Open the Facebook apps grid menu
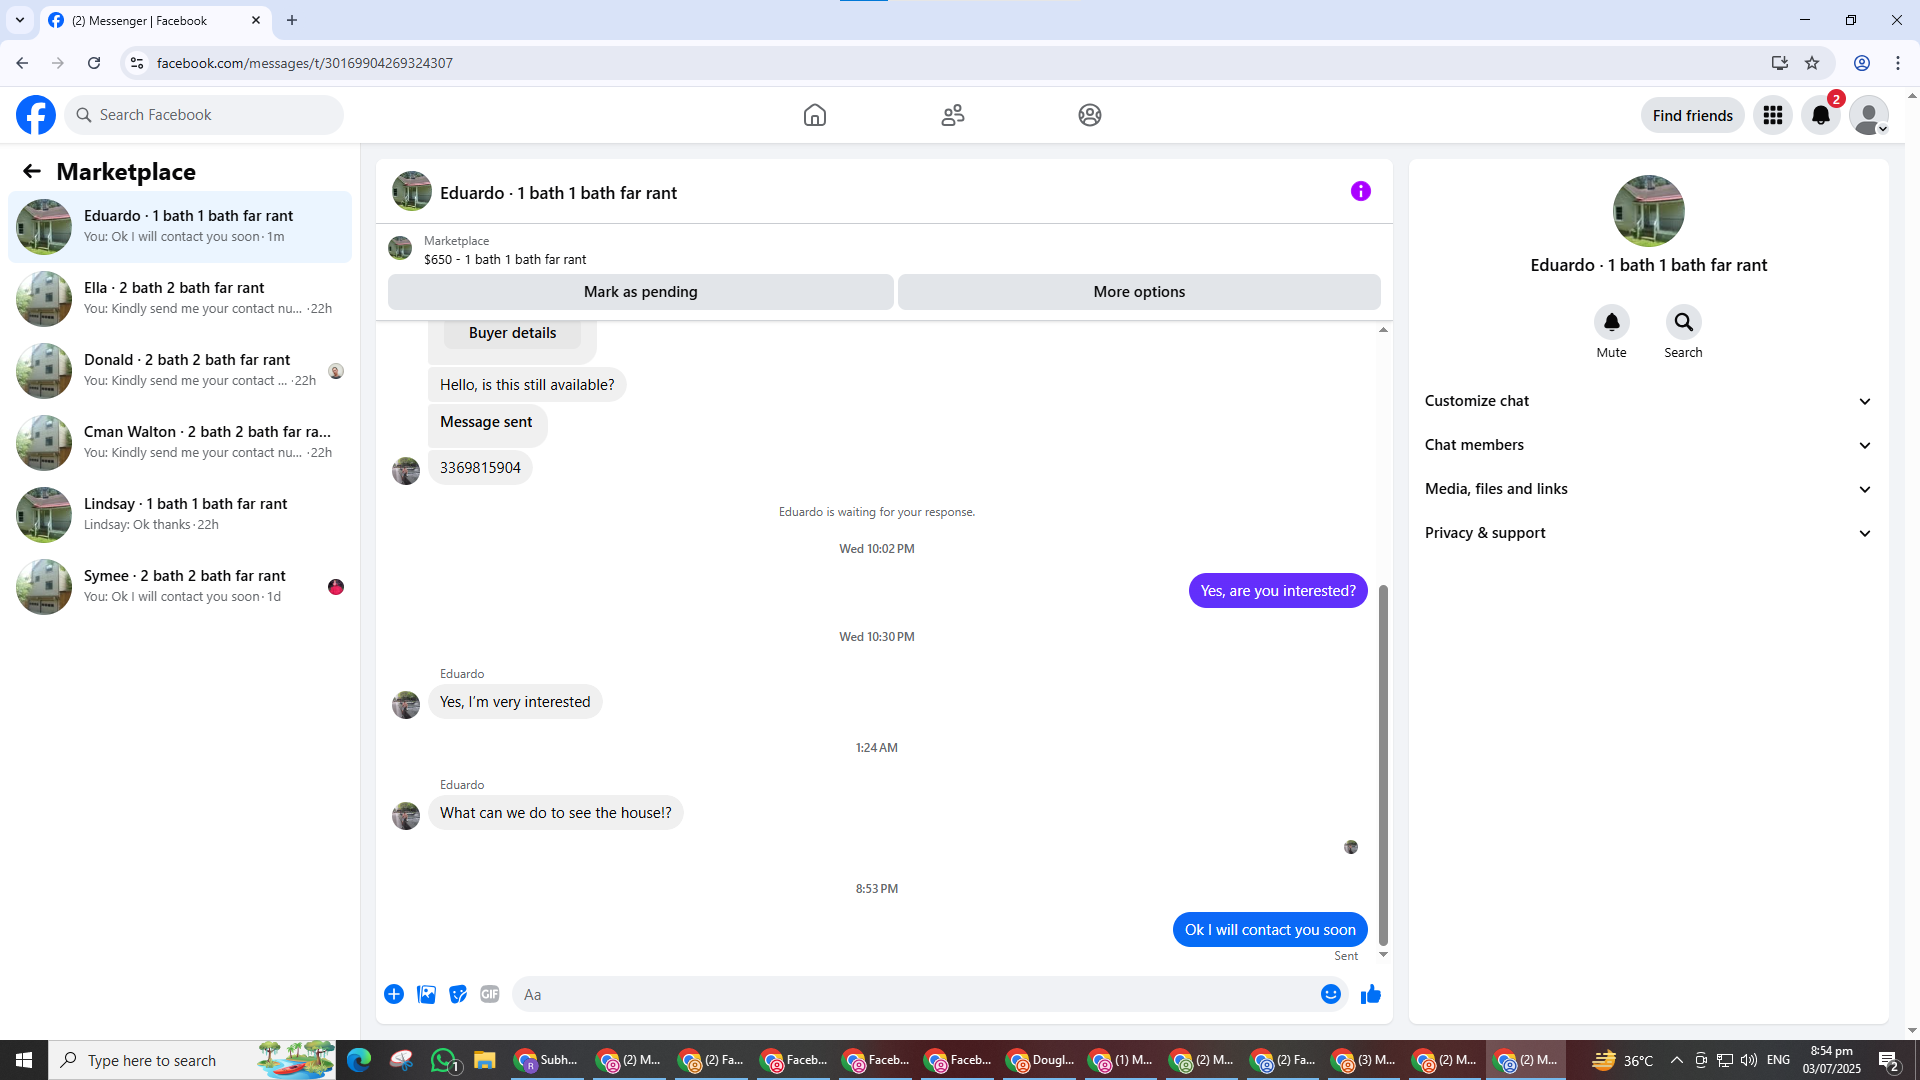The width and height of the screenshot is (1920, 1080). (x=1772, y=115)
